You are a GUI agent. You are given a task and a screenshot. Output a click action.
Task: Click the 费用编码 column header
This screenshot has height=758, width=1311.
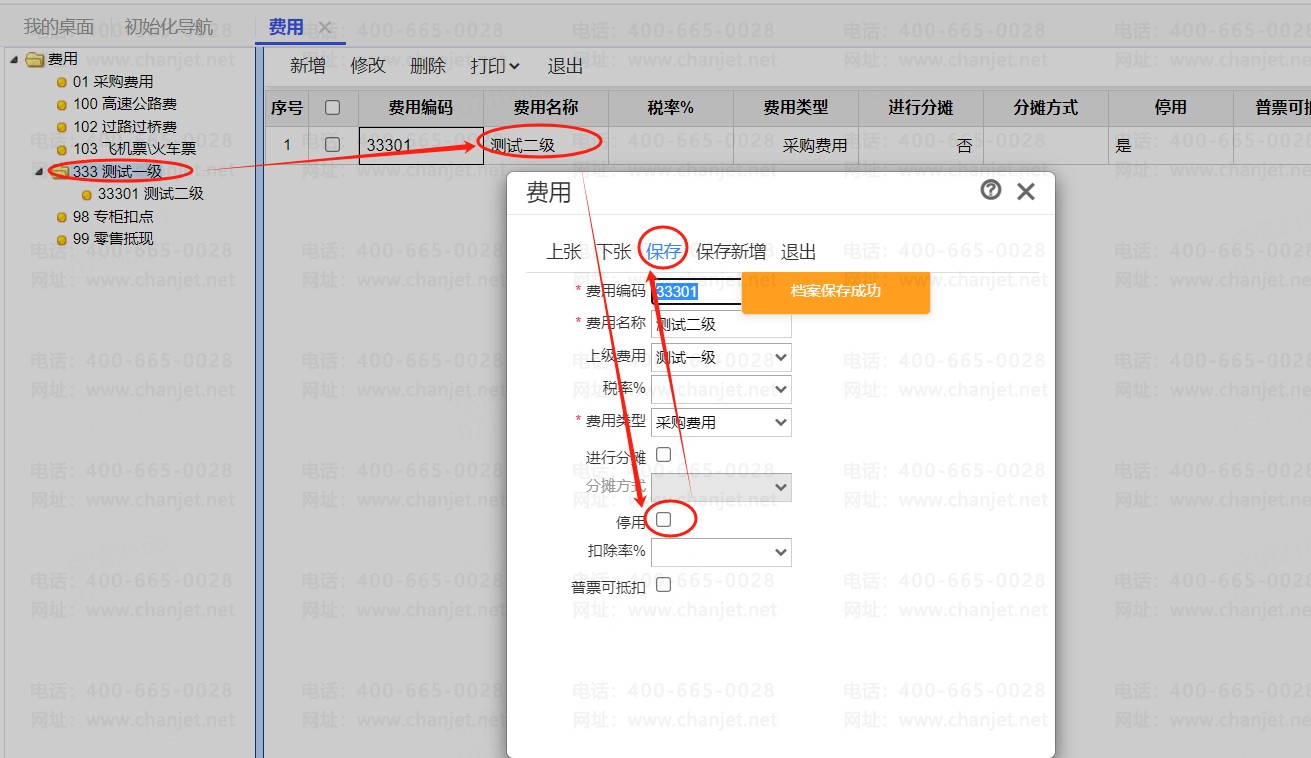point(421,108)
